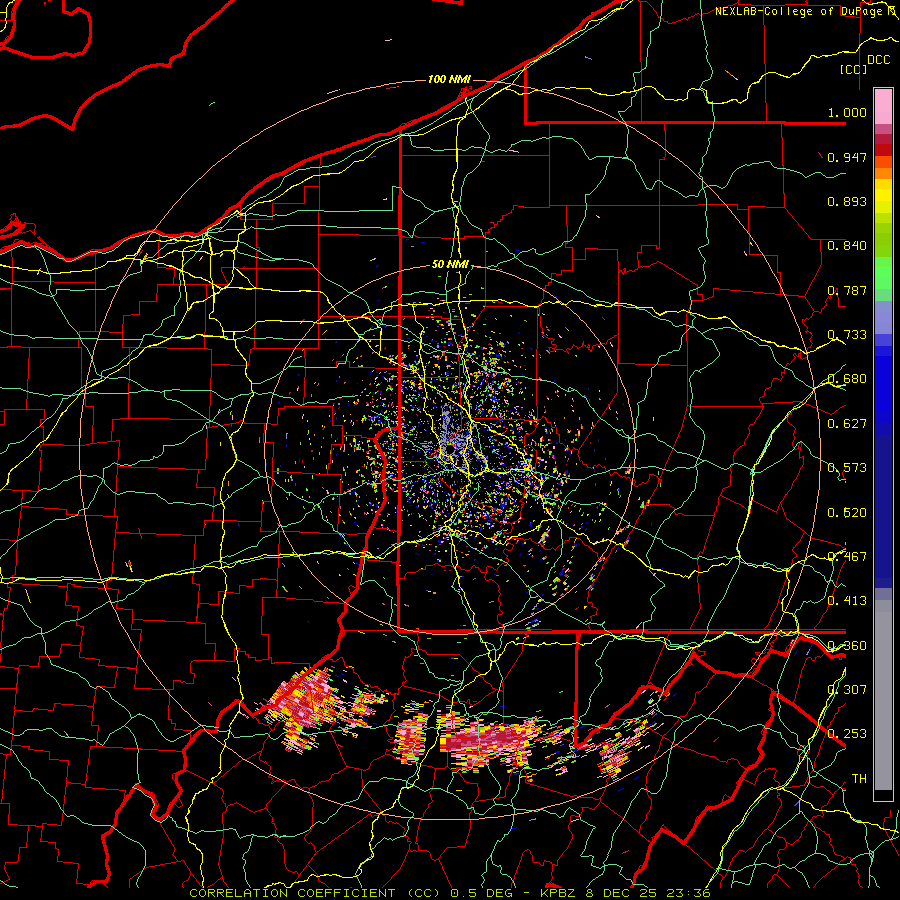Image resolution: width=900 pixels, height=900 pixels.
Task: Pick the lavender segment of the color bar
Action: coord(883,317)
